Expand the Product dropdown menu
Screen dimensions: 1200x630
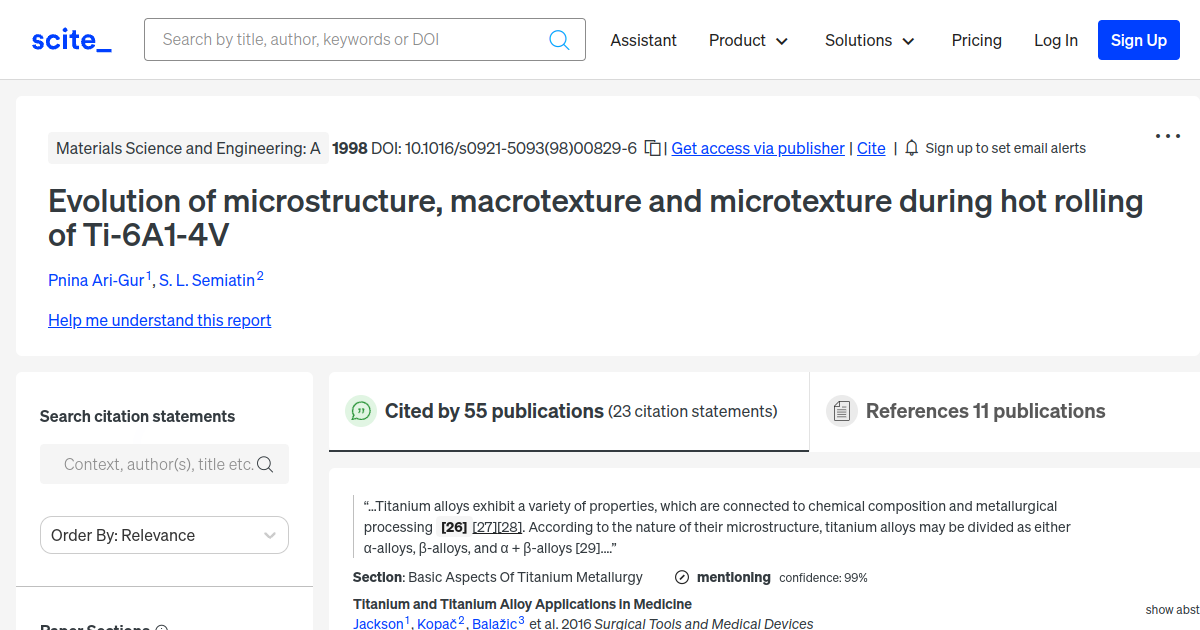(x=748, y=40)
